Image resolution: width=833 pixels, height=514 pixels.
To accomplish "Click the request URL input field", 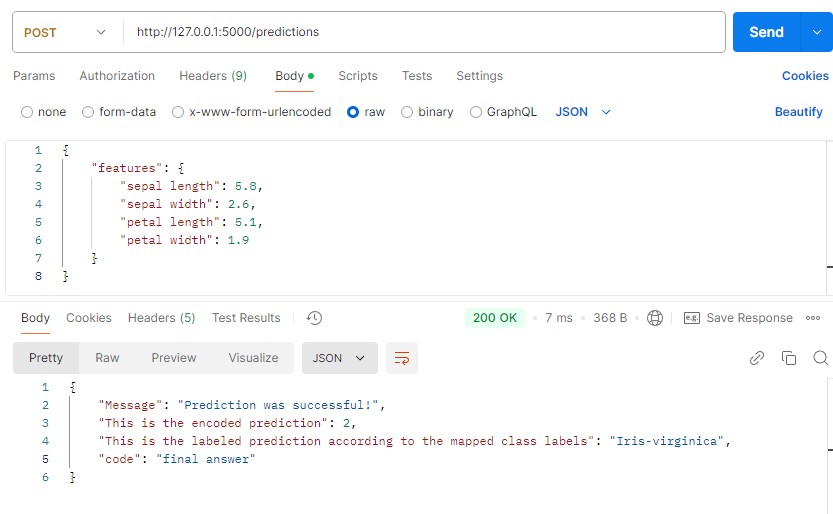I will pos(424,32).
